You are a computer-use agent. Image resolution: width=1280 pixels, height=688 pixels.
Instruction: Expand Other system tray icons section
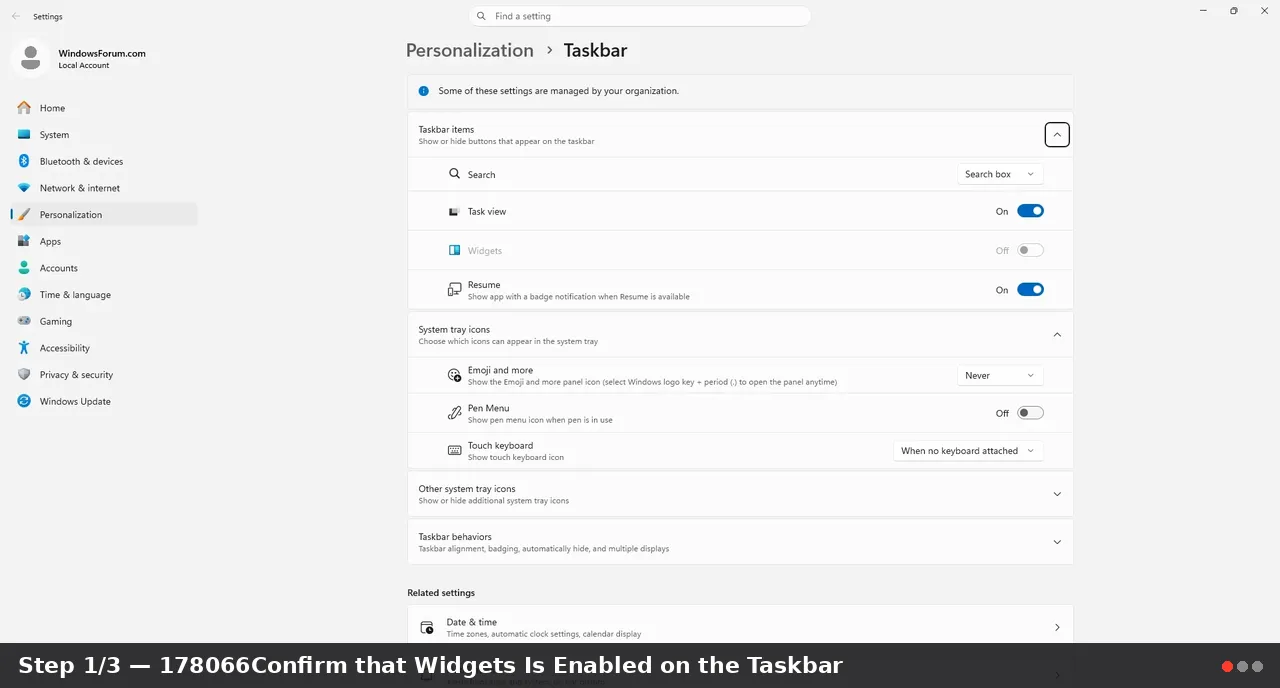tap(740, 494)
